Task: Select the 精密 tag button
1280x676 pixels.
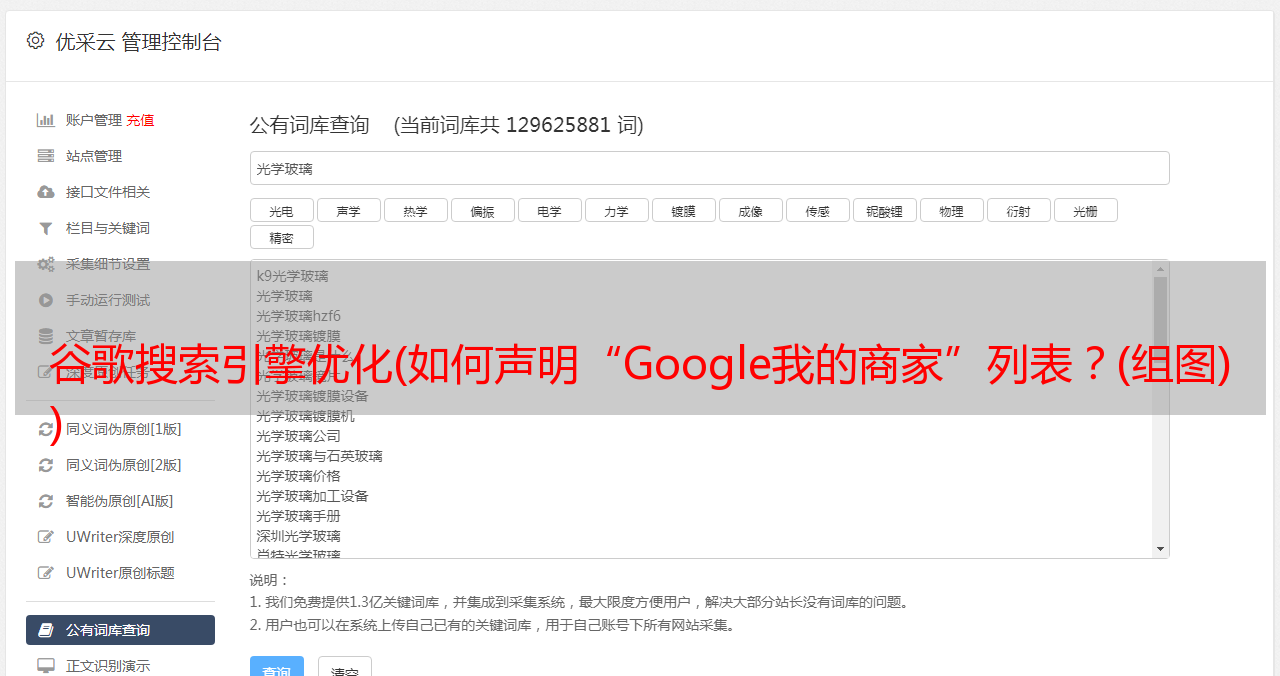Action: [x=282, y=237]
